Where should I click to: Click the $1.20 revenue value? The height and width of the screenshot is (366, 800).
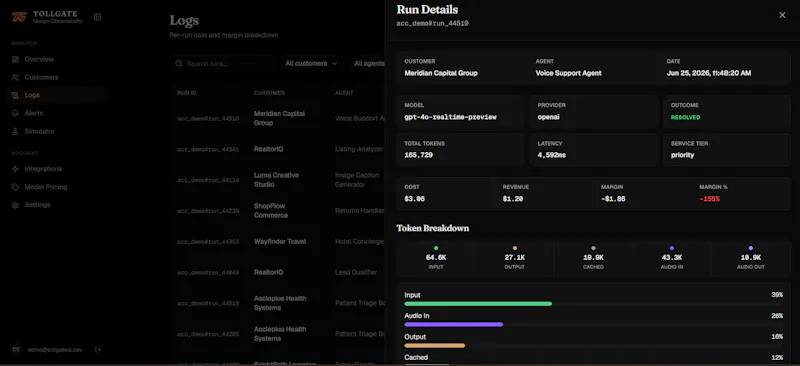pos(513,199)
